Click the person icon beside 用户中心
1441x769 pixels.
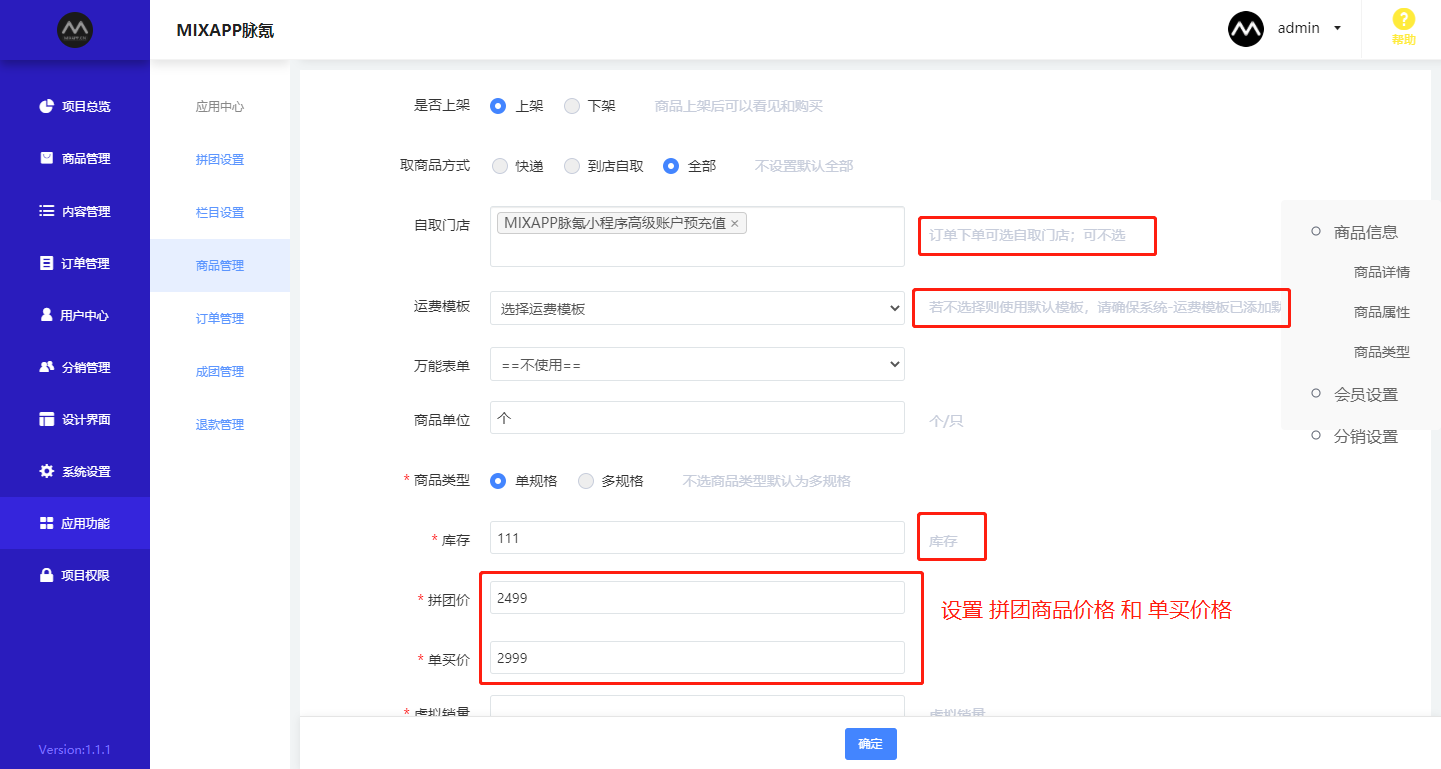tap(46, 315)
